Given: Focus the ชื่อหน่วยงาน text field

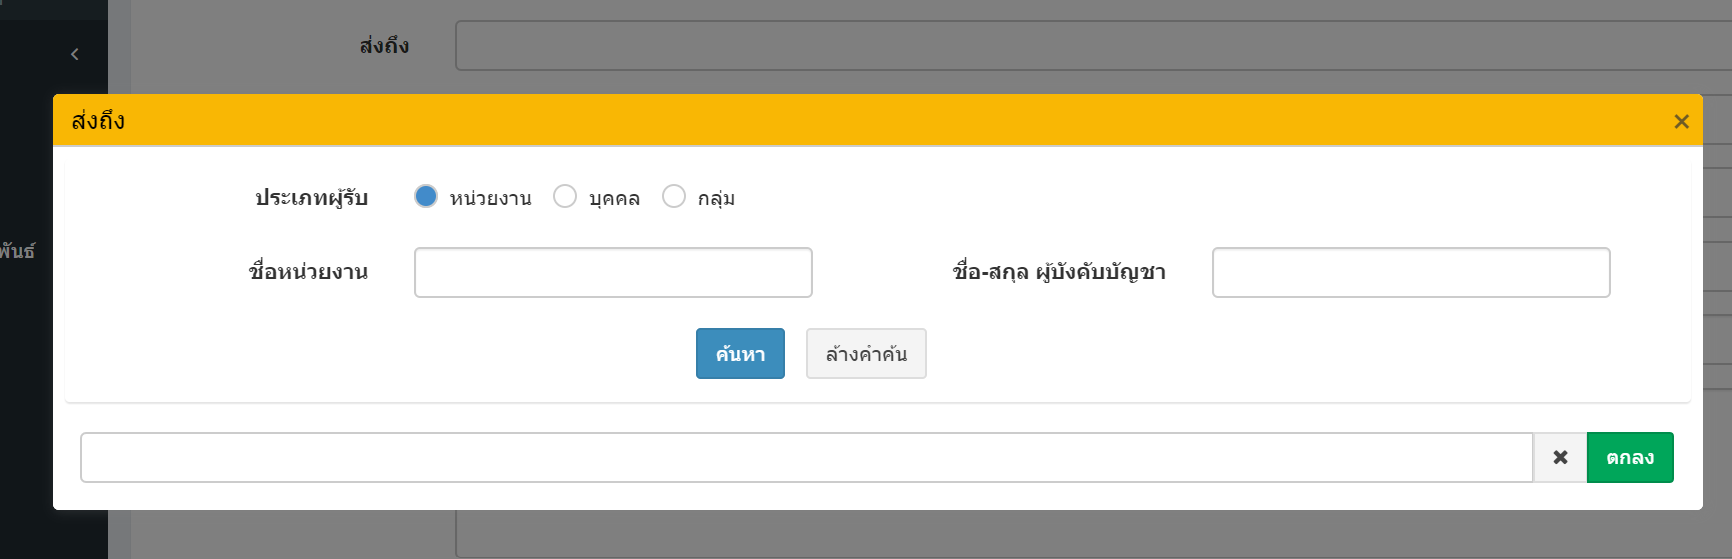Looking at the screenshot, I should (613, 272).
